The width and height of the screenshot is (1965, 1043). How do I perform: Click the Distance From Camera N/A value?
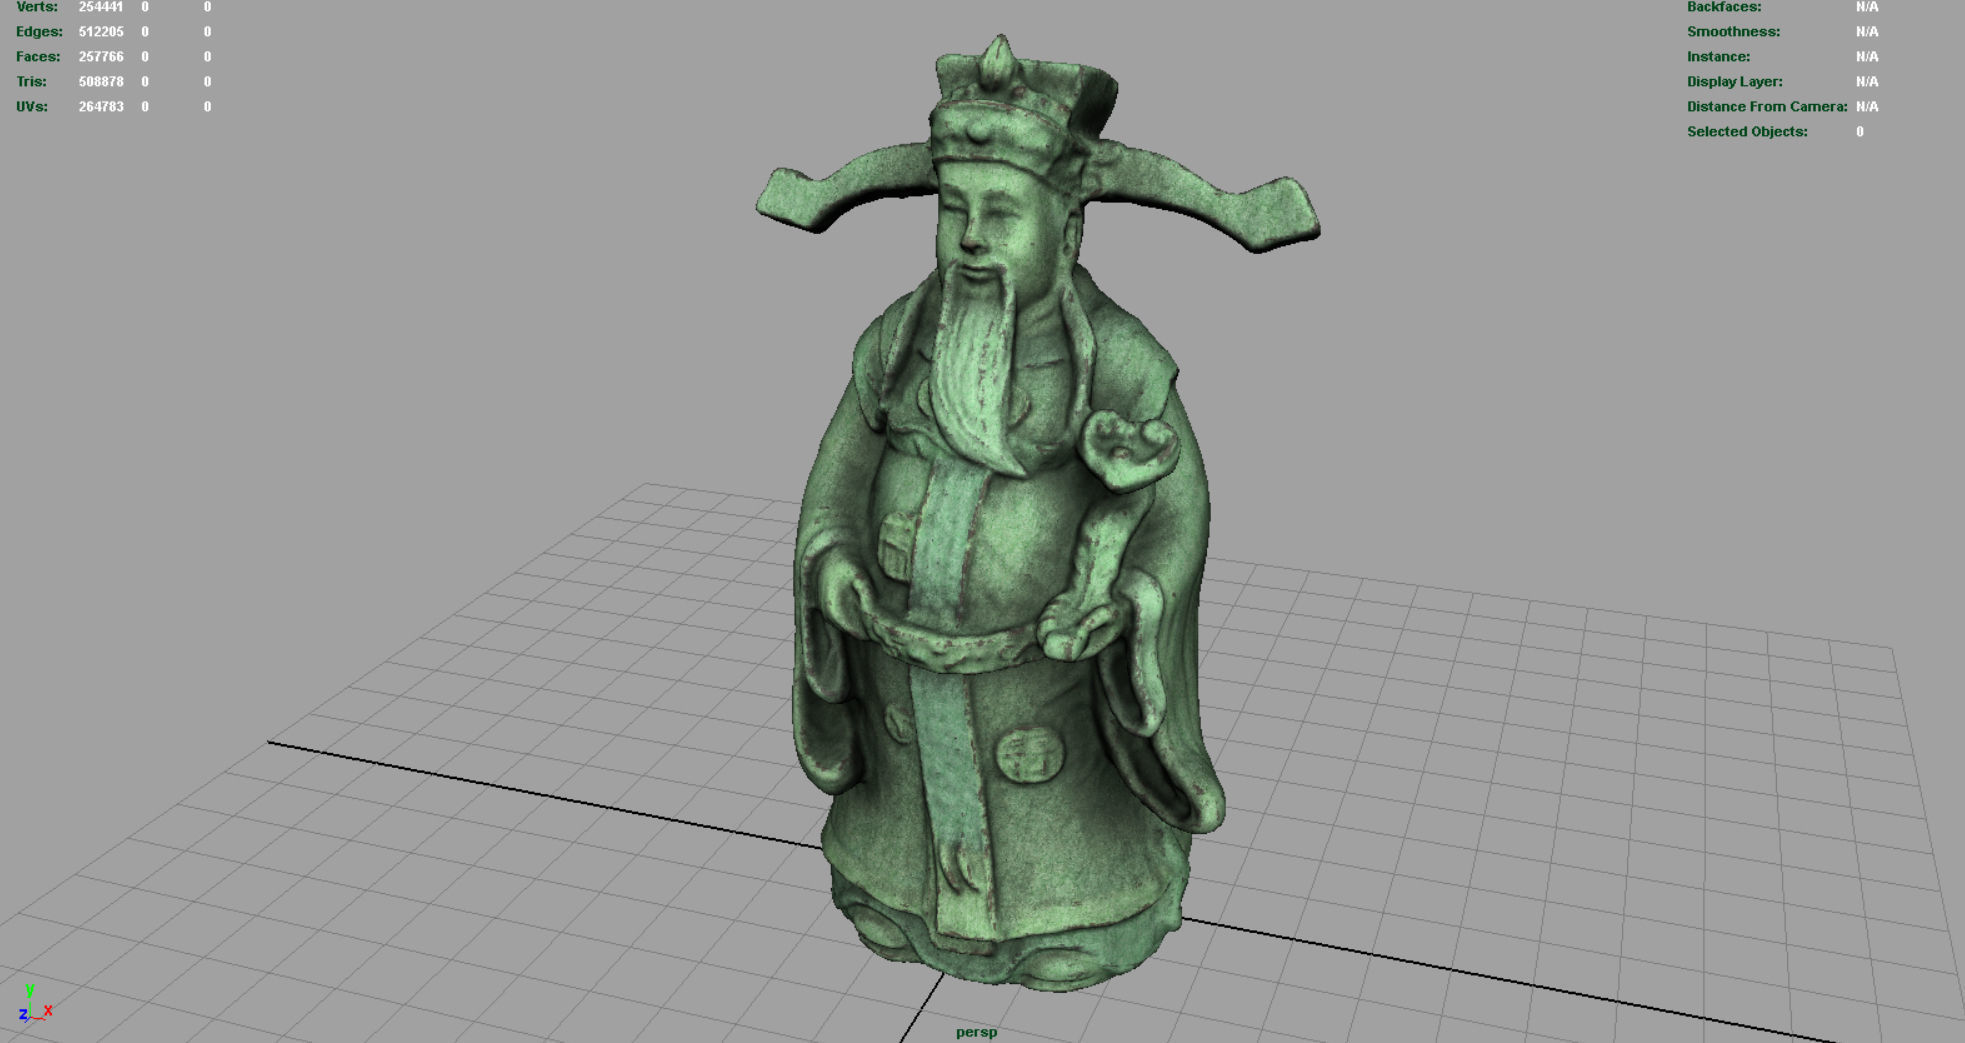pos(1867,107)
